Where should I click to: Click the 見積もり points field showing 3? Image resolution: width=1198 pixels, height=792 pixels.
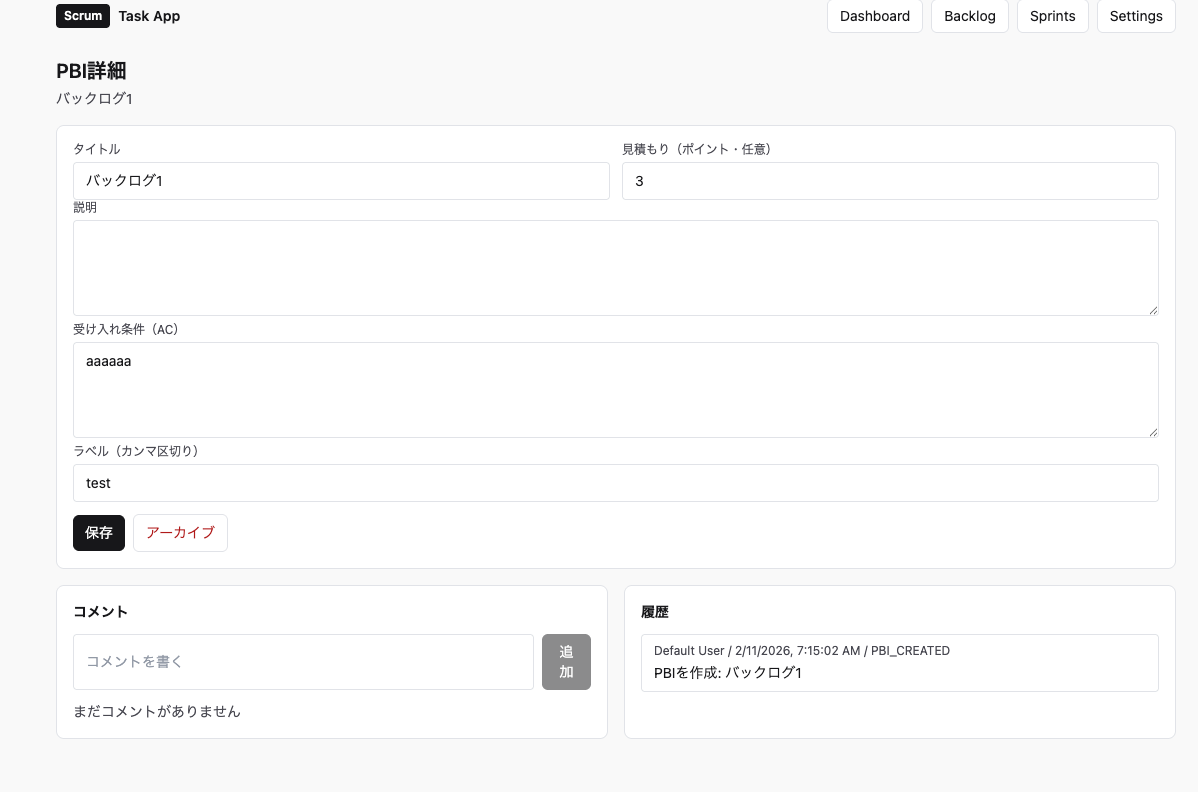point(890,181)
